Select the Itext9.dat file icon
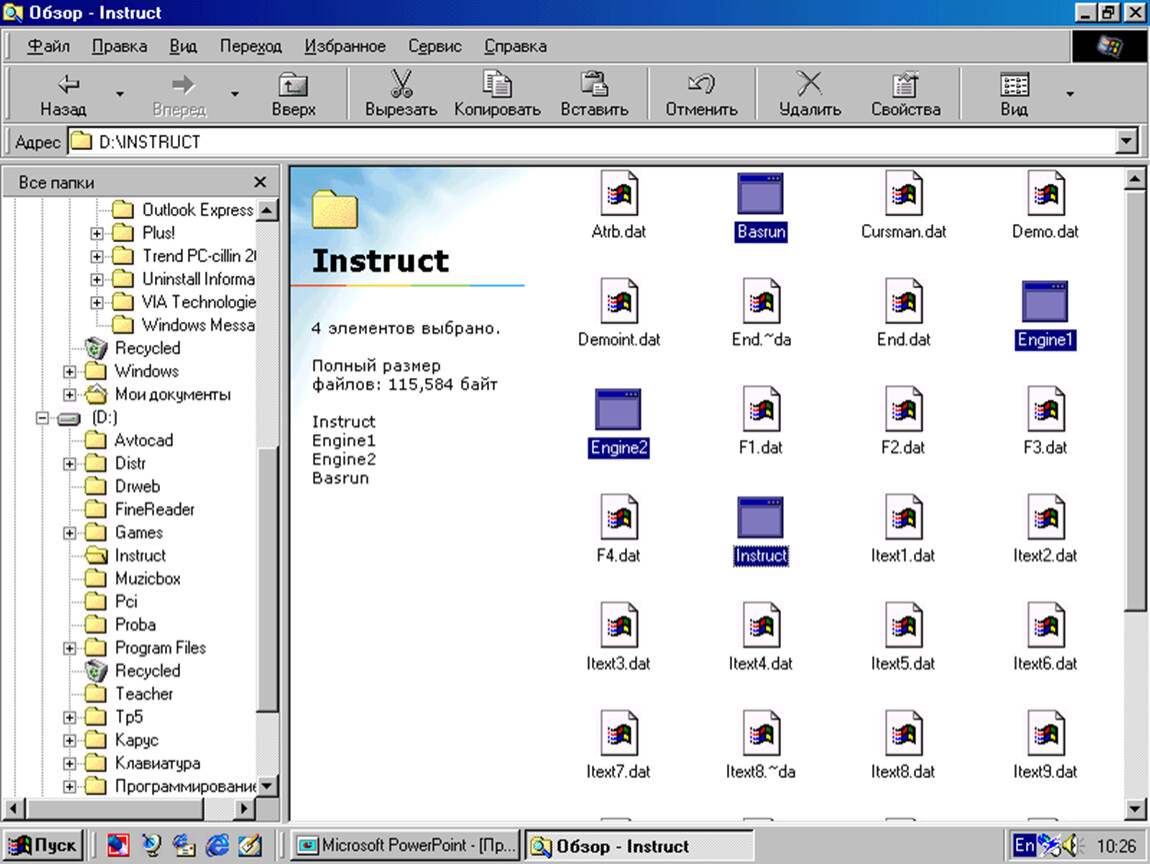Viewport: 1150px width, 864px height. coord(1046,734)
